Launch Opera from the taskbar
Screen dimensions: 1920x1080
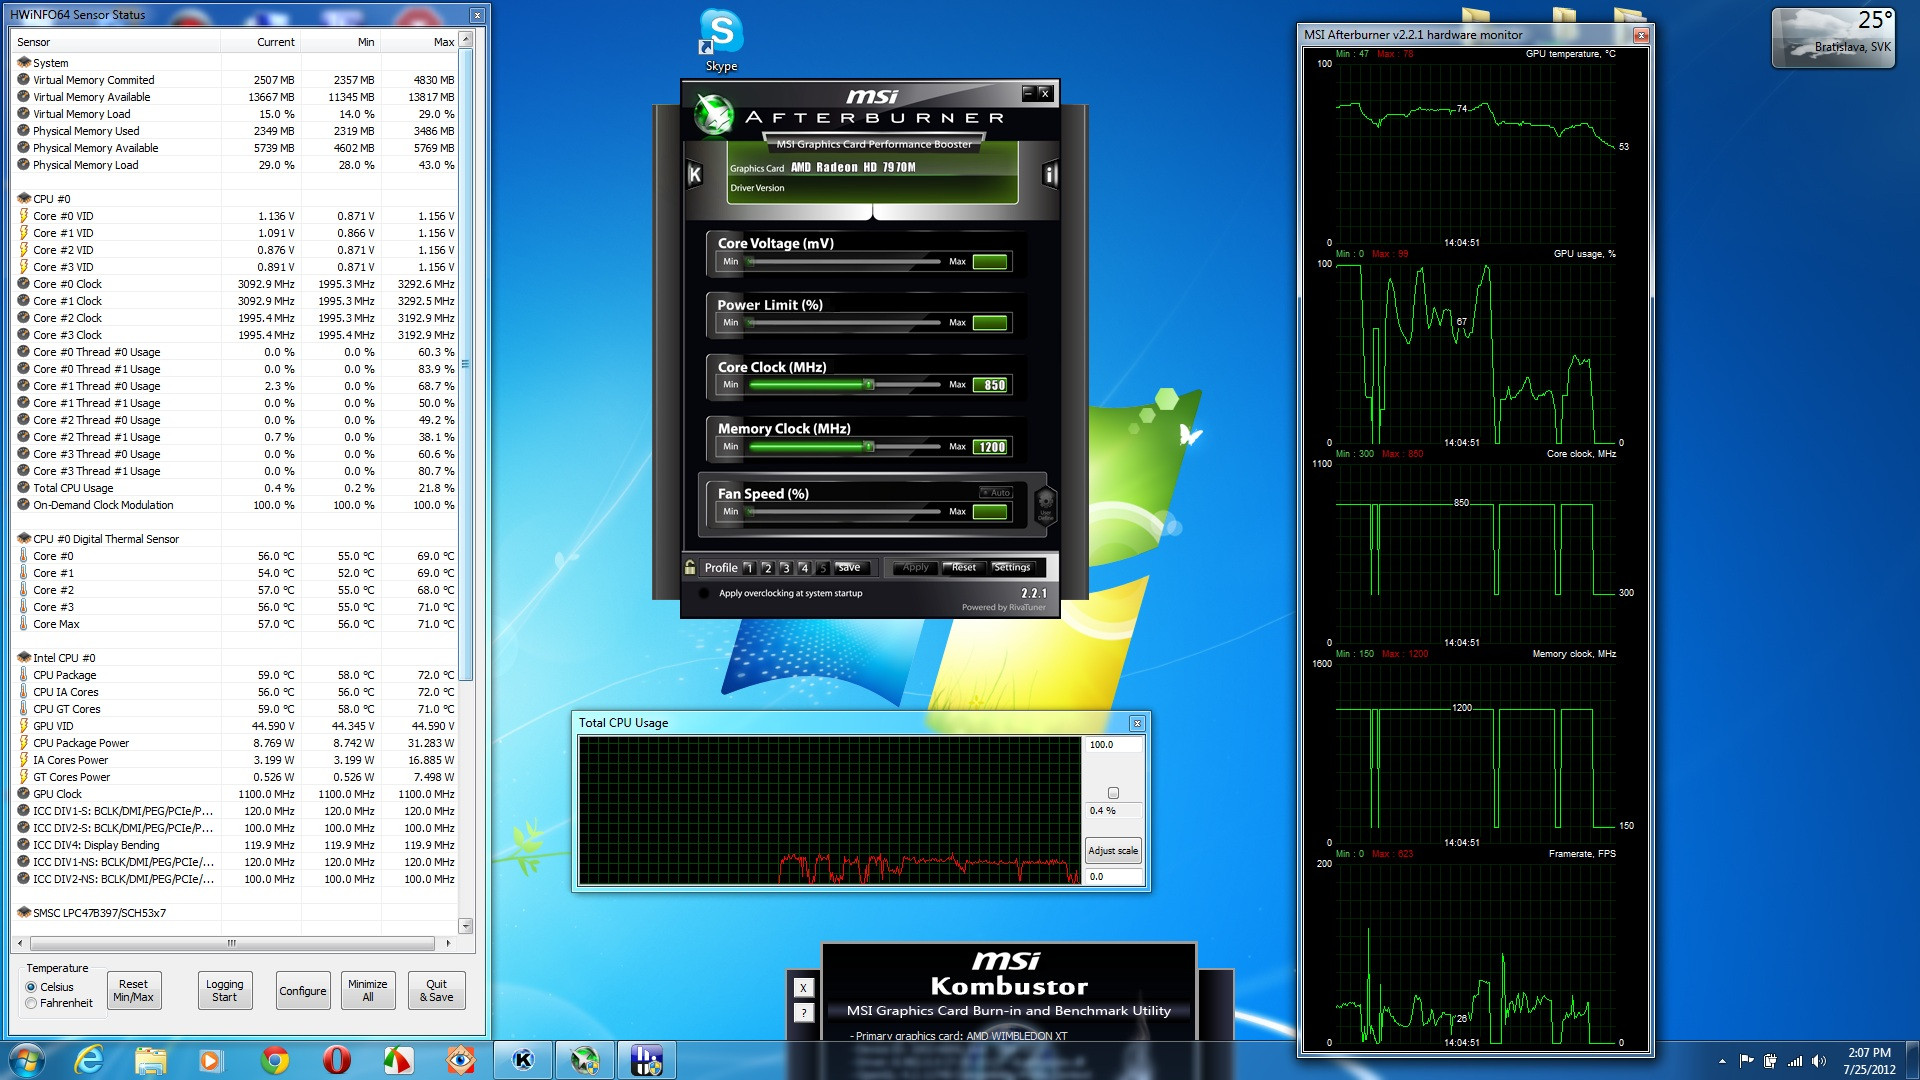pos(336,1060)
